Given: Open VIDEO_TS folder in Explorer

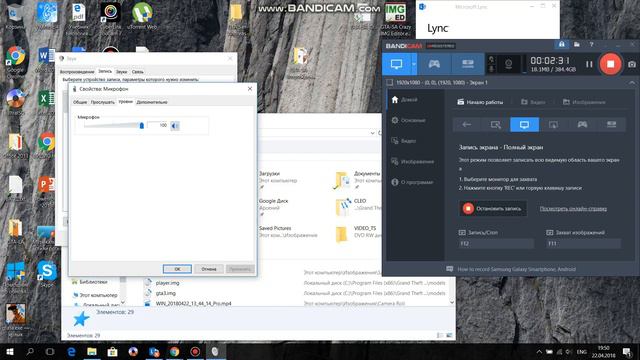Looking at the screenshot, I should [358, 232].
